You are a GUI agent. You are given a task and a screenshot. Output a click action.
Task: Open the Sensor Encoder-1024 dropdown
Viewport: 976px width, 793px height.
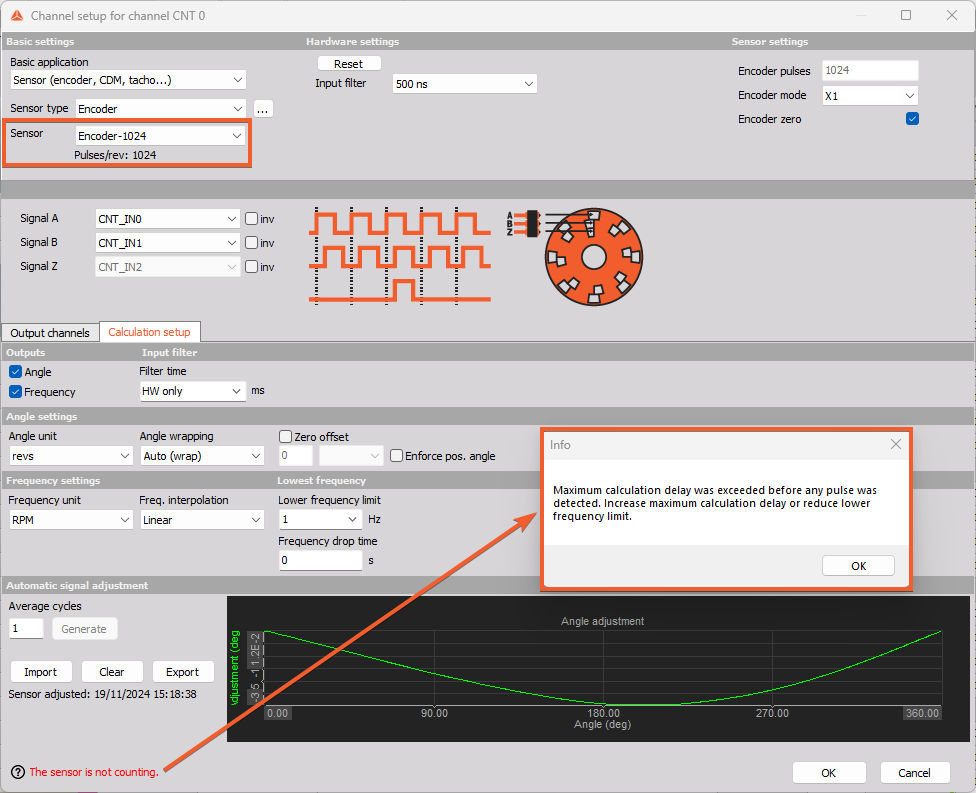[x=160, y=136]
